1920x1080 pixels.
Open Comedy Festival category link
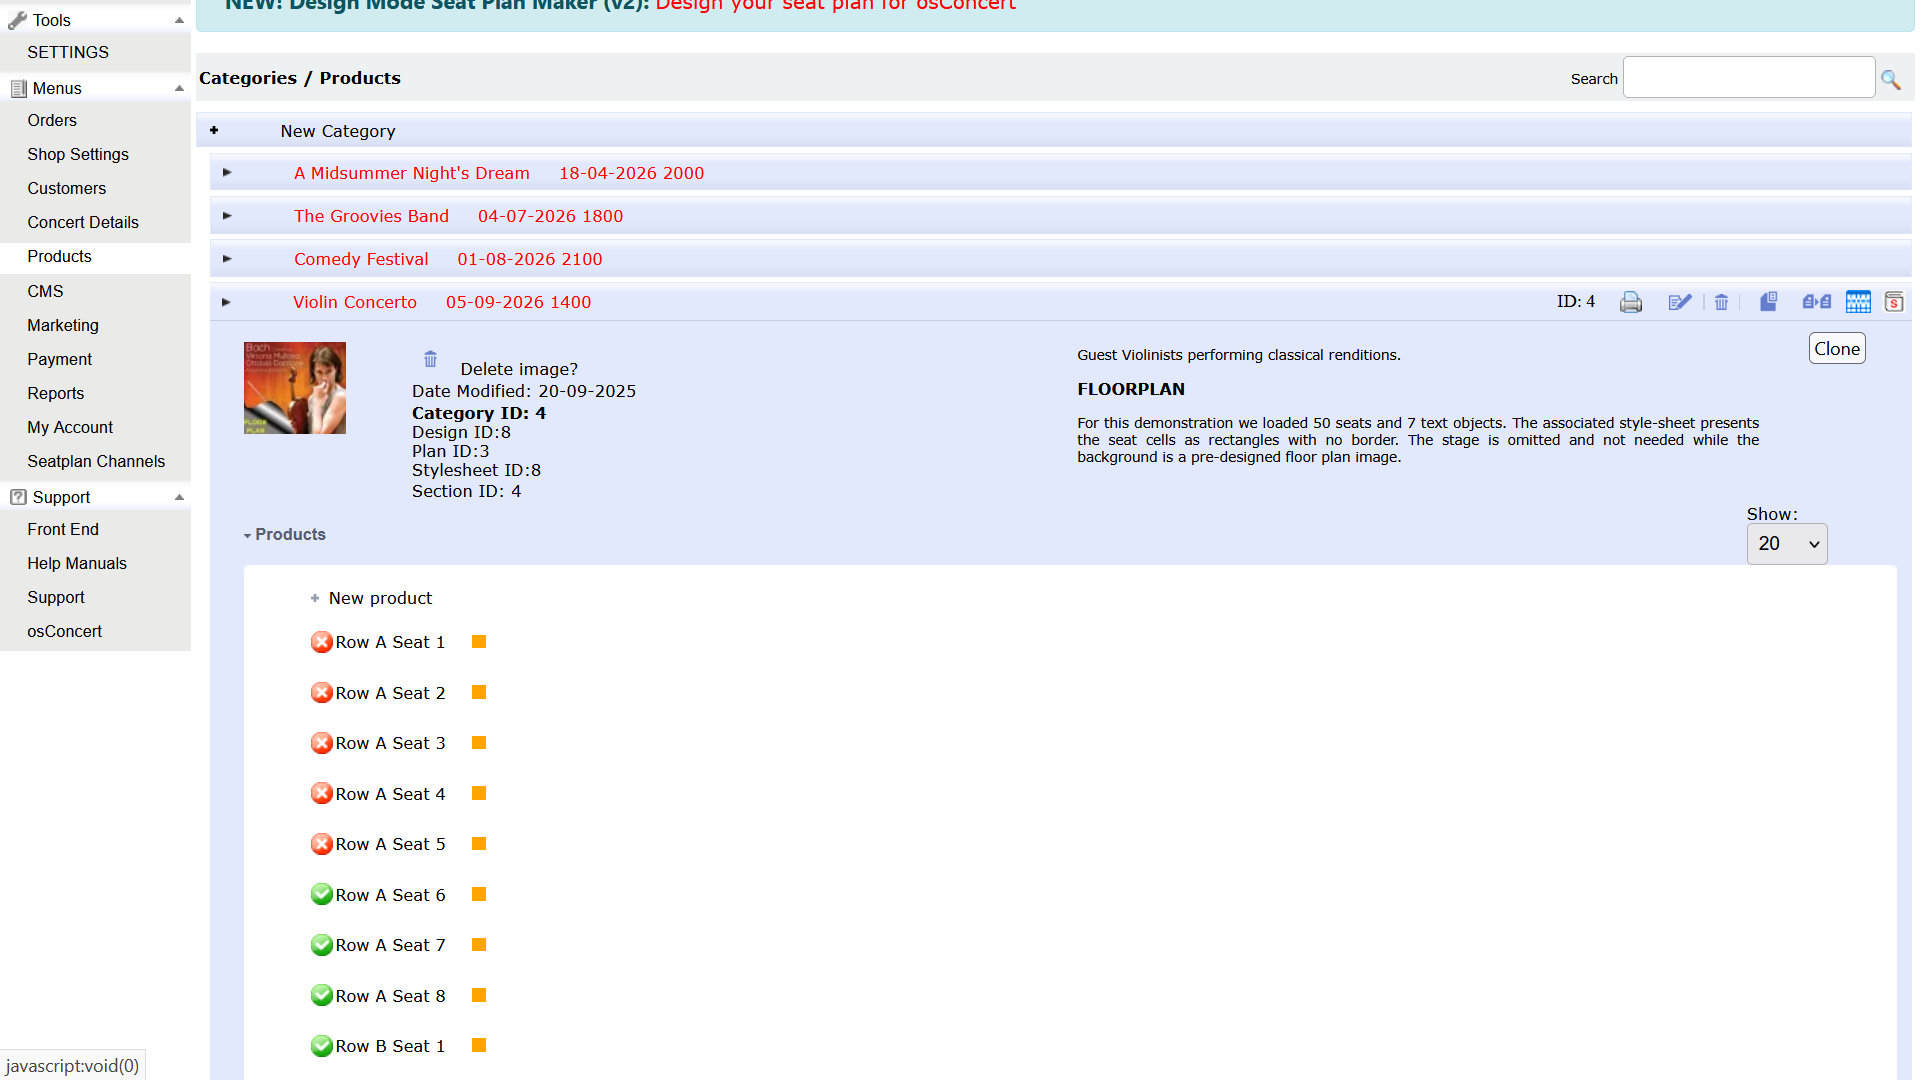coord(361,259)
